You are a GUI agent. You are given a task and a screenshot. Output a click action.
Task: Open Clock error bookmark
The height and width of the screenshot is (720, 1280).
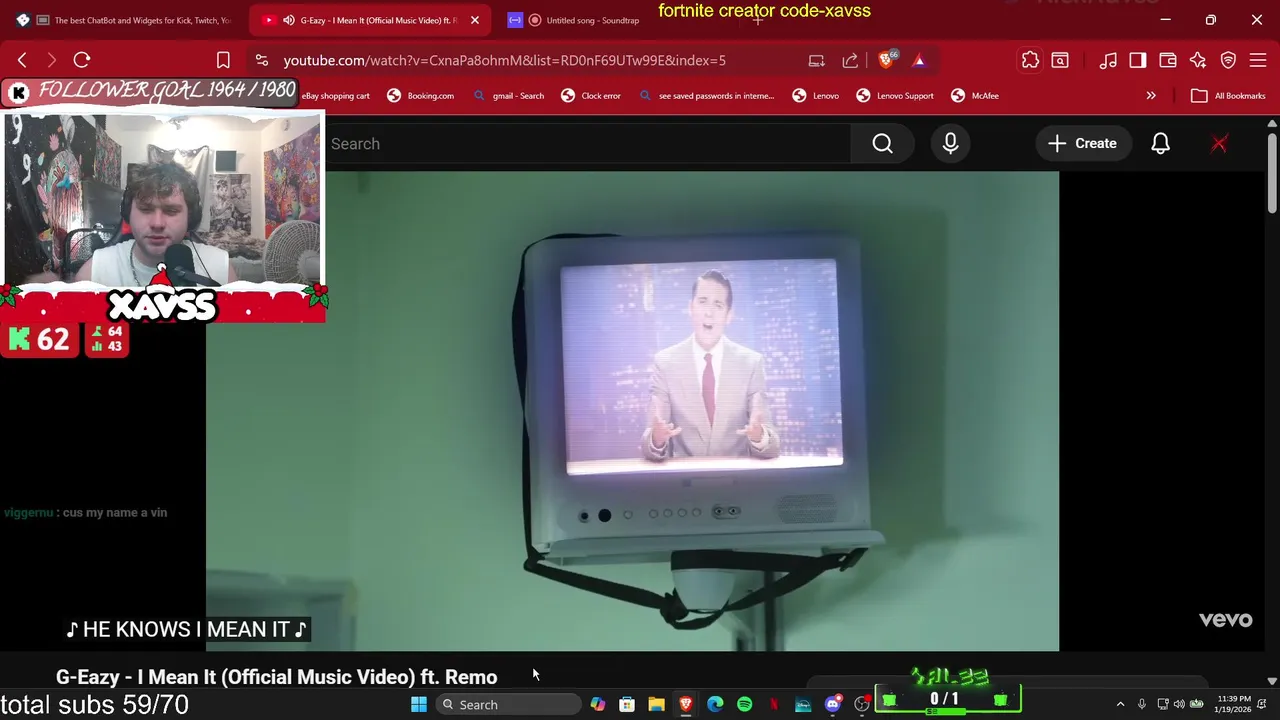click(591, 96)
